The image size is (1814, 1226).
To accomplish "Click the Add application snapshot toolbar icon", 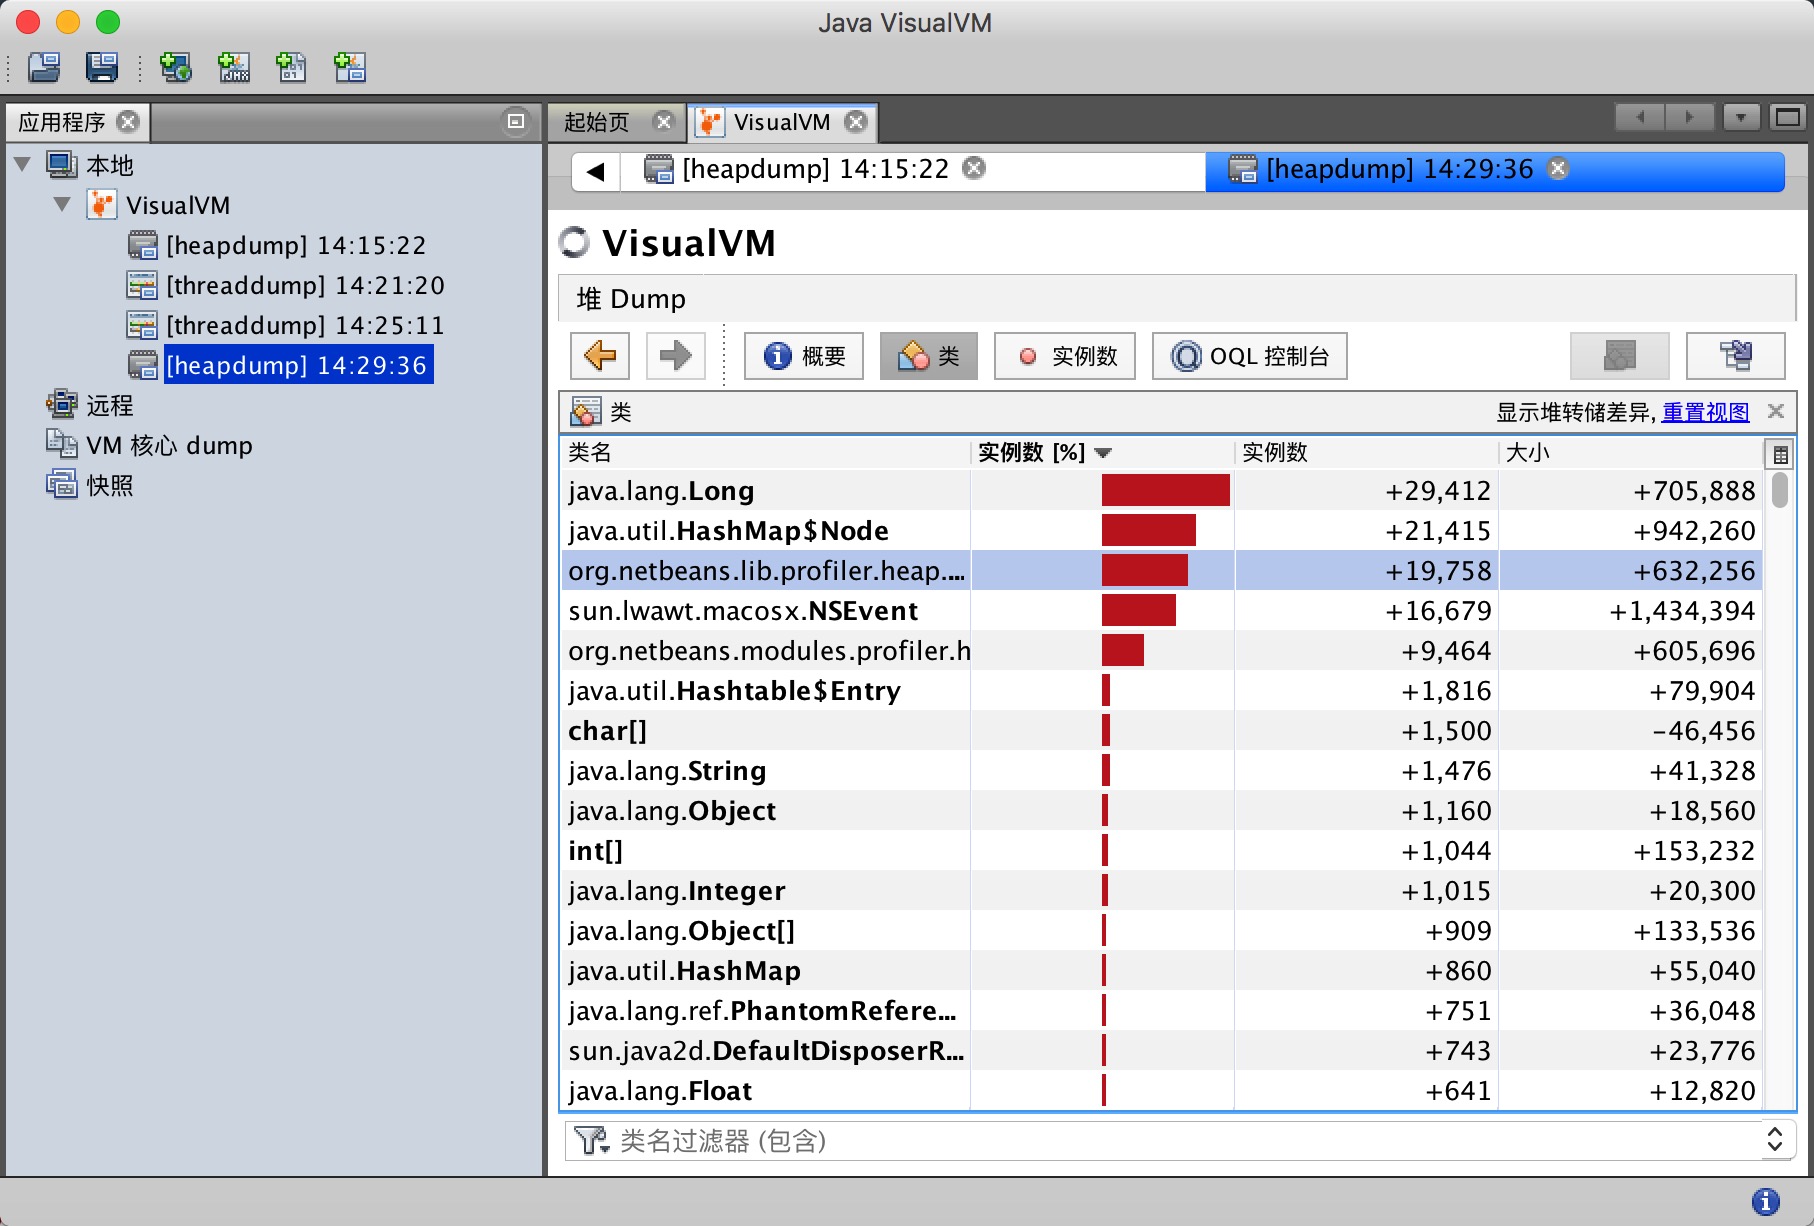I will tap(349, 67).
